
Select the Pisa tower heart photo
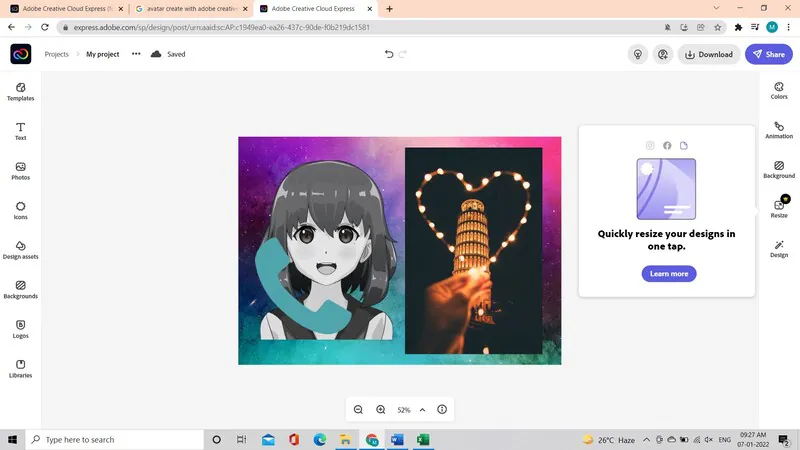(473, 251)
